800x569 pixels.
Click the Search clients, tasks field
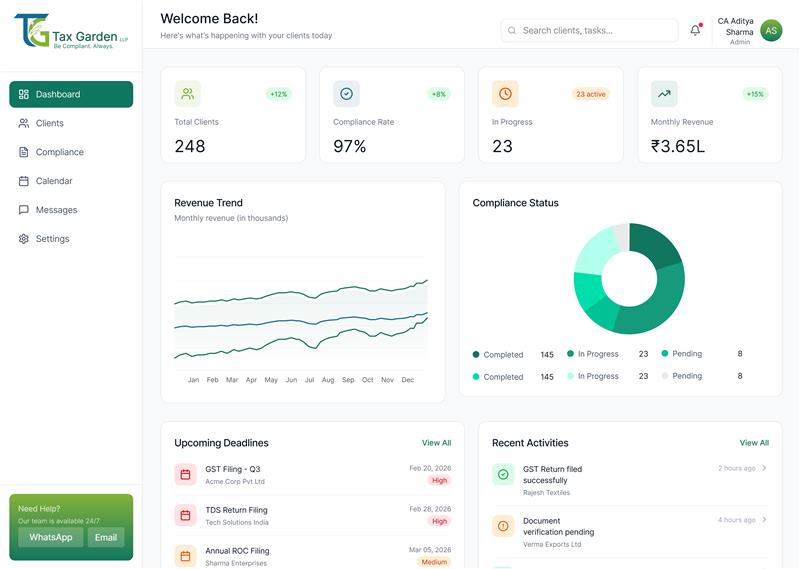pos(590,31)
